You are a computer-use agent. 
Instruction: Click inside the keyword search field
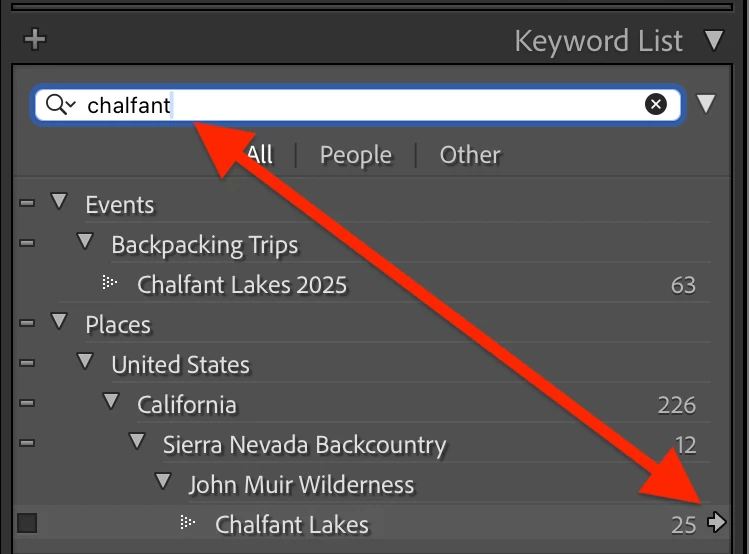[358, 105]
